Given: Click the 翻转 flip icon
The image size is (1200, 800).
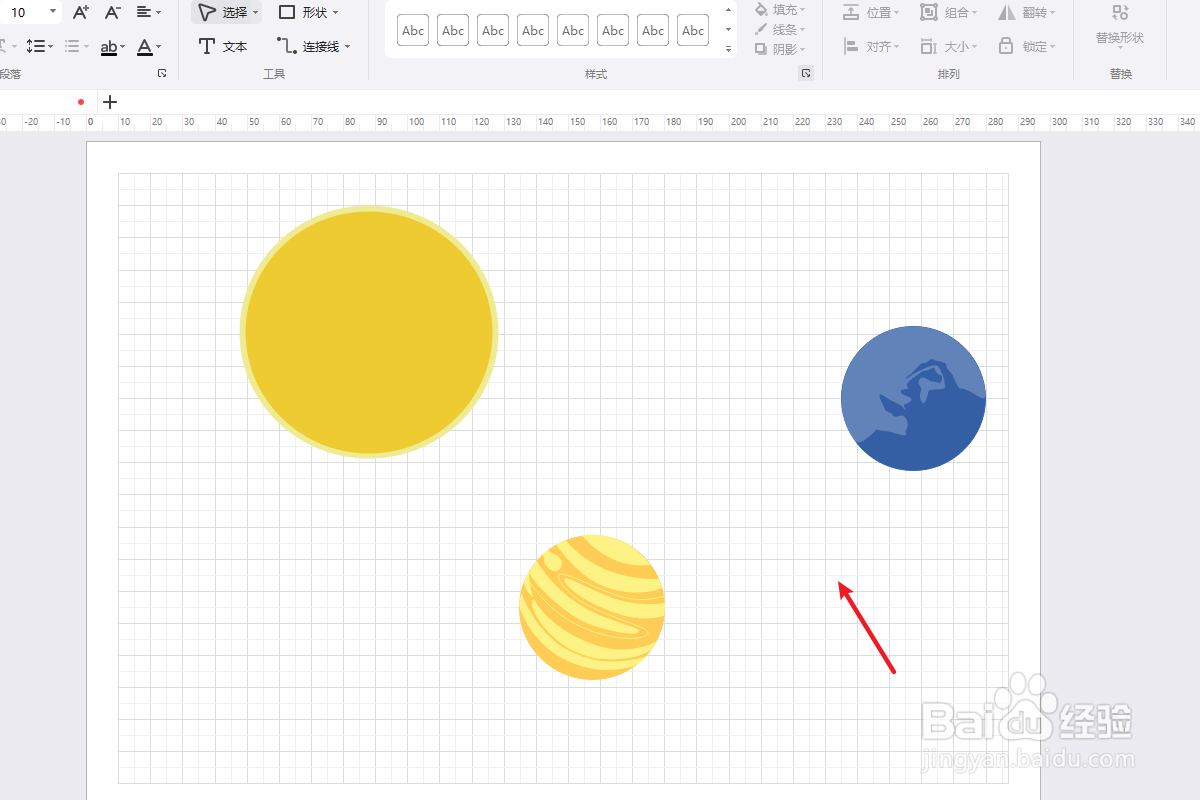Looking at the screenshot, I should point(1007,12).
